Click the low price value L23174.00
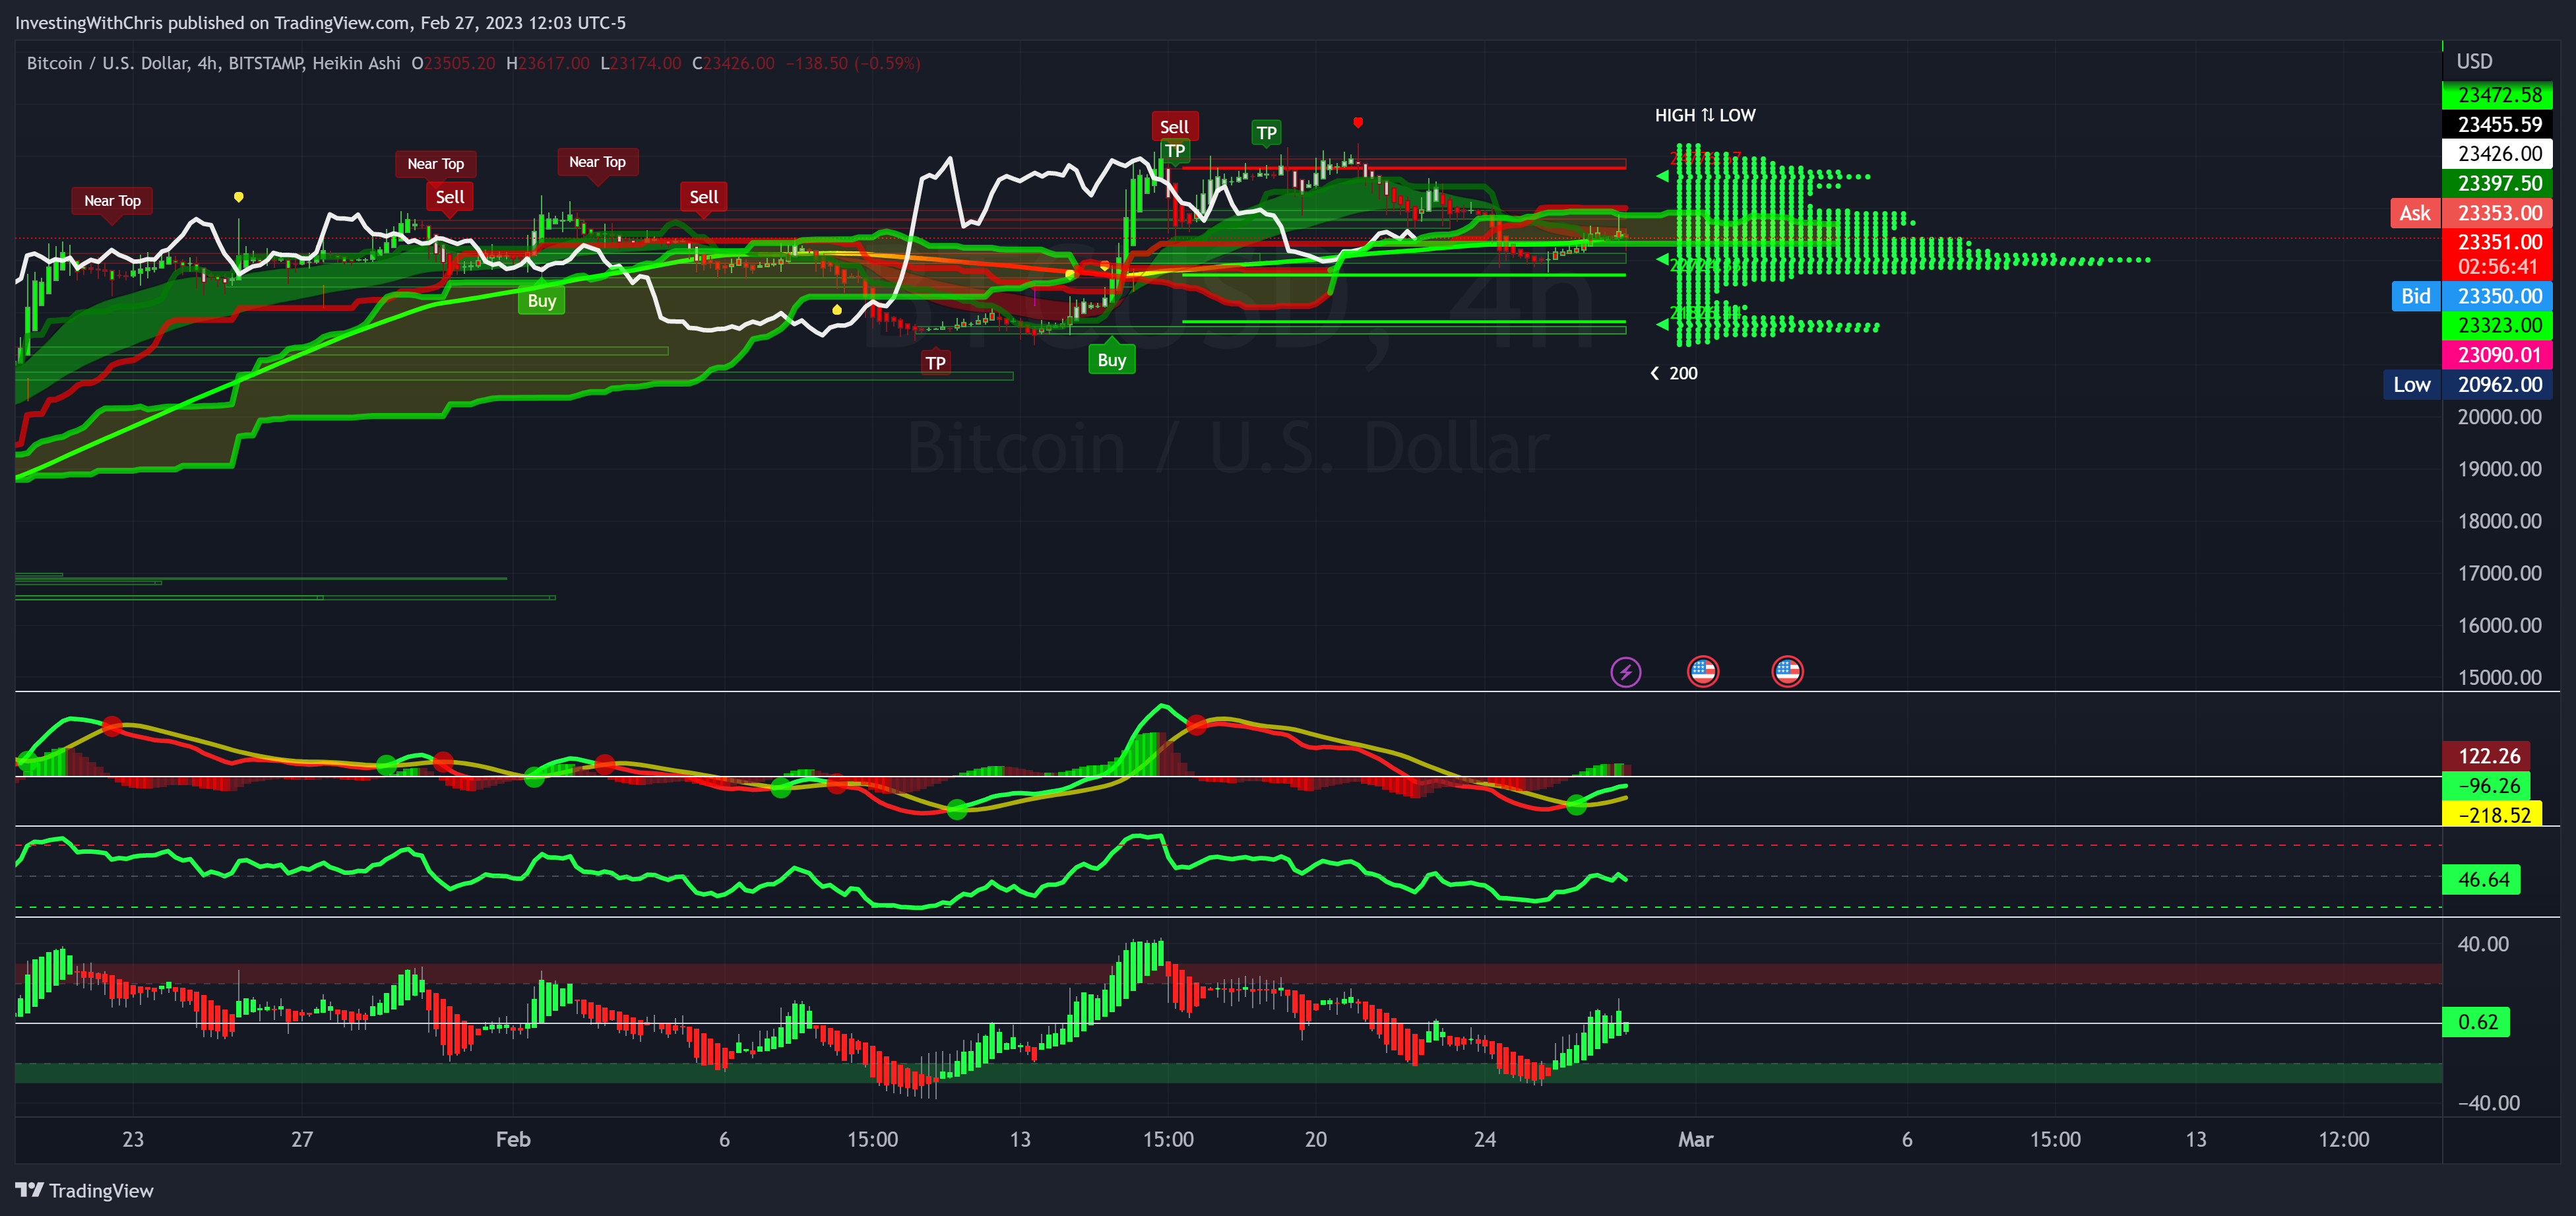This screenshot has width=2576, height=1216. click(641, 63)
